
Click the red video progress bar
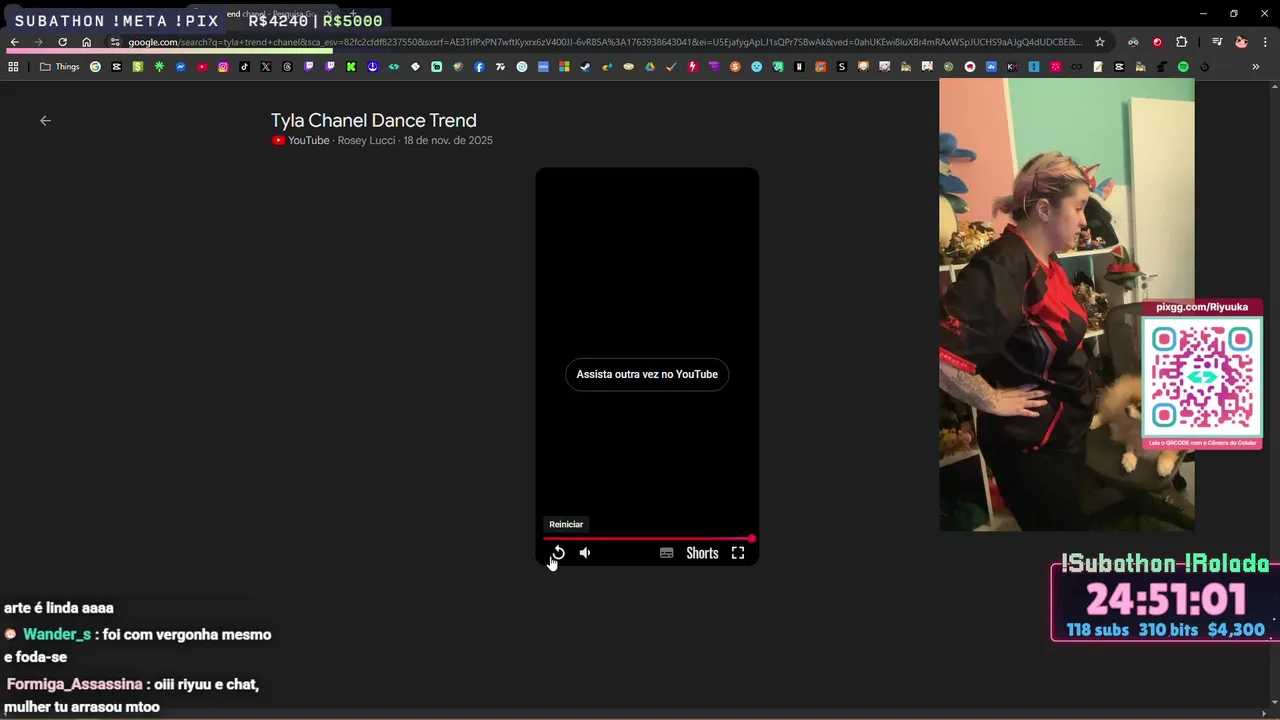point(647,538)
